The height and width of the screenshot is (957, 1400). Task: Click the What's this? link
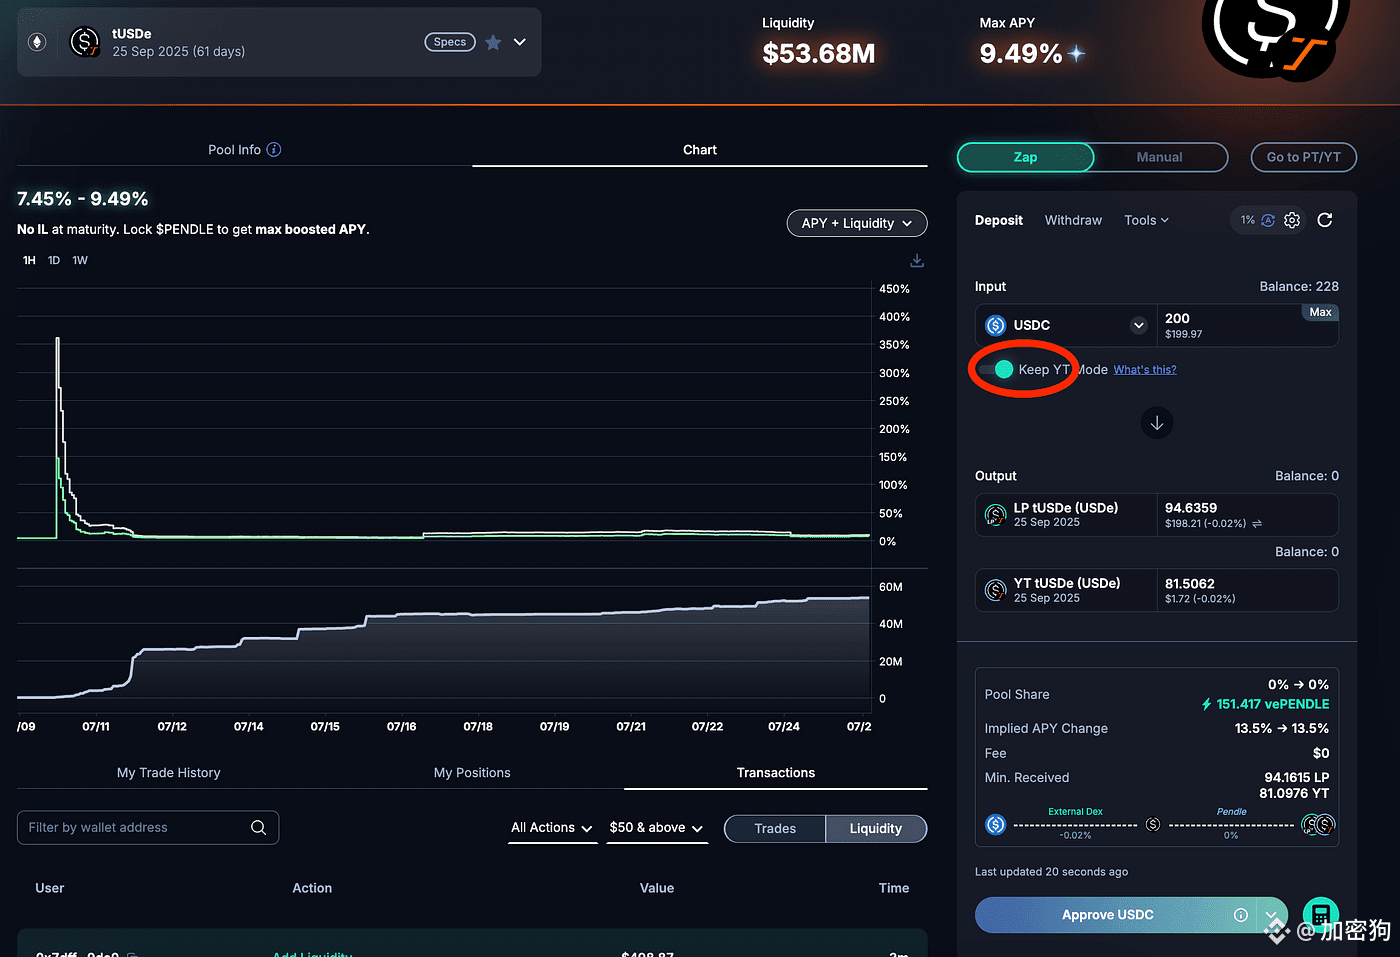(x=1145, y=370)
